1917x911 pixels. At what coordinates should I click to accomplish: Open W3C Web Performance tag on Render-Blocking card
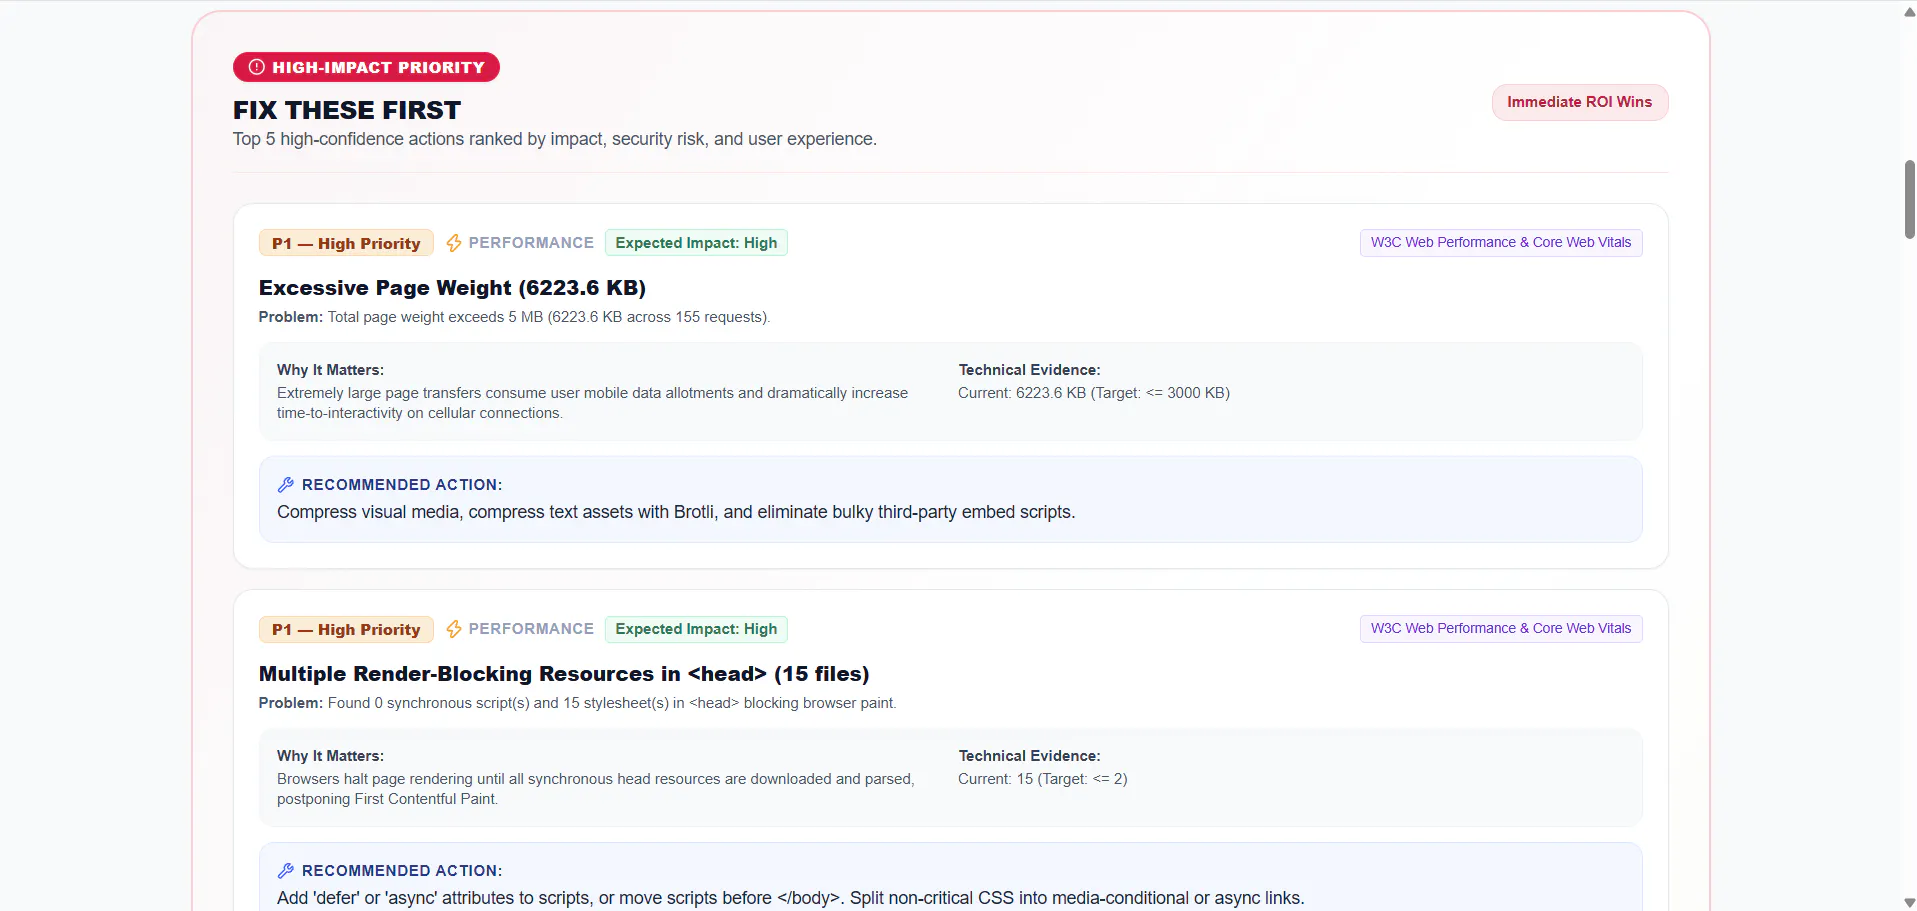click(x=1500, y=629)
